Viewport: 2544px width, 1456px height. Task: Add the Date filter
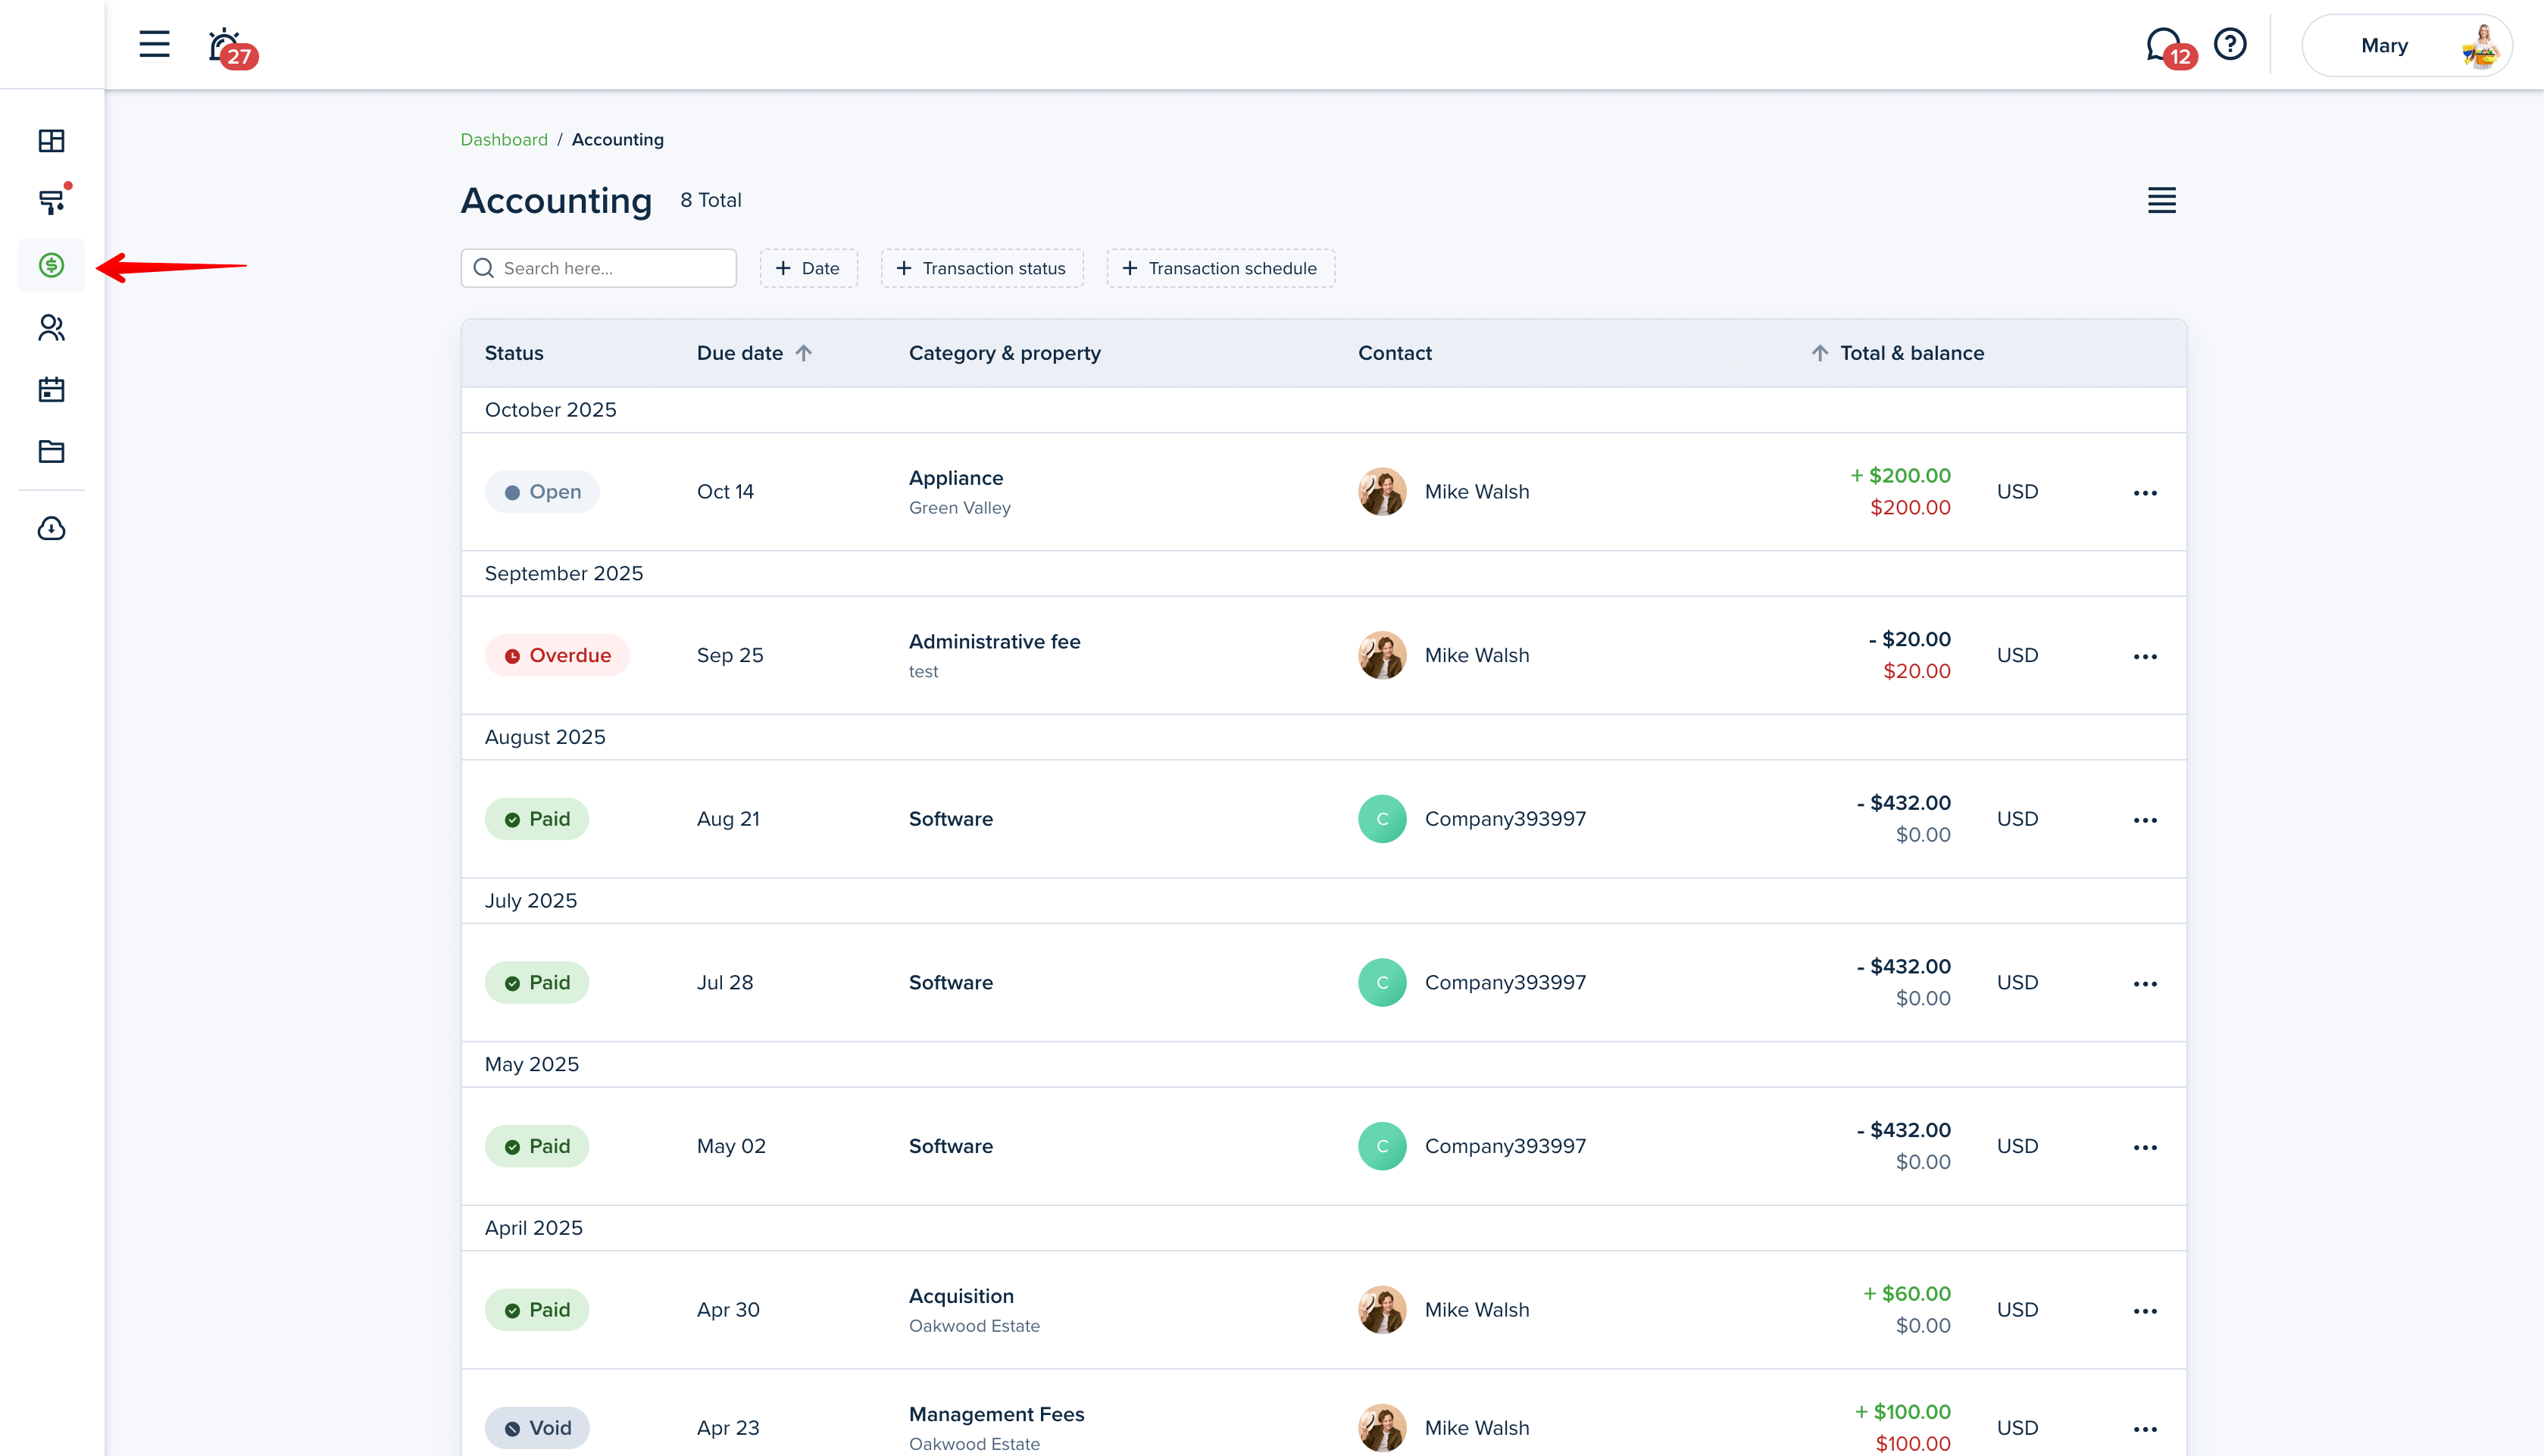(x=808, y=268)
